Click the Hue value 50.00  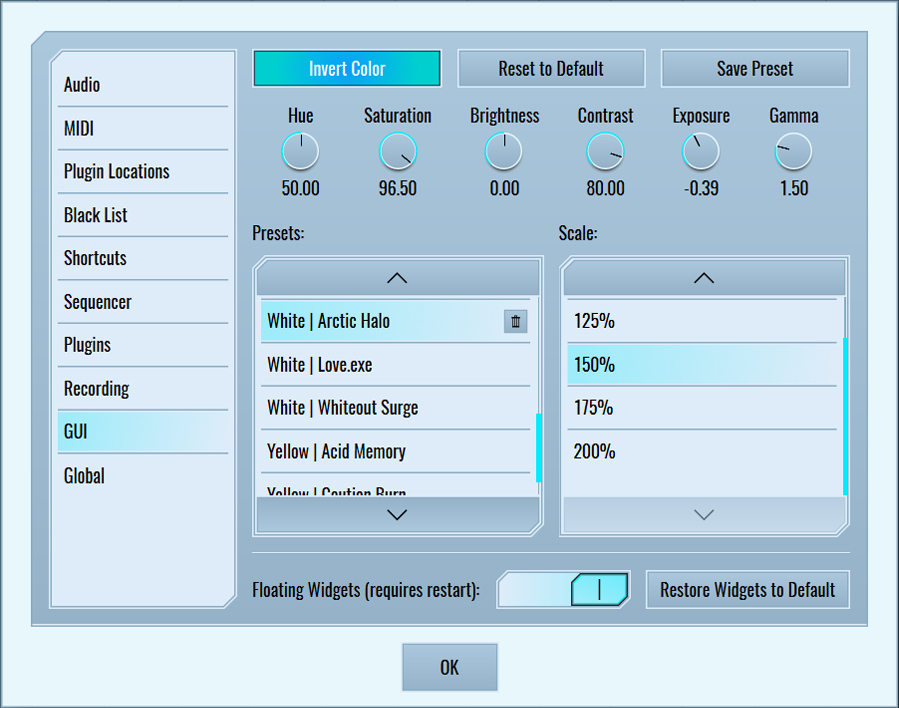coord(300,188)
